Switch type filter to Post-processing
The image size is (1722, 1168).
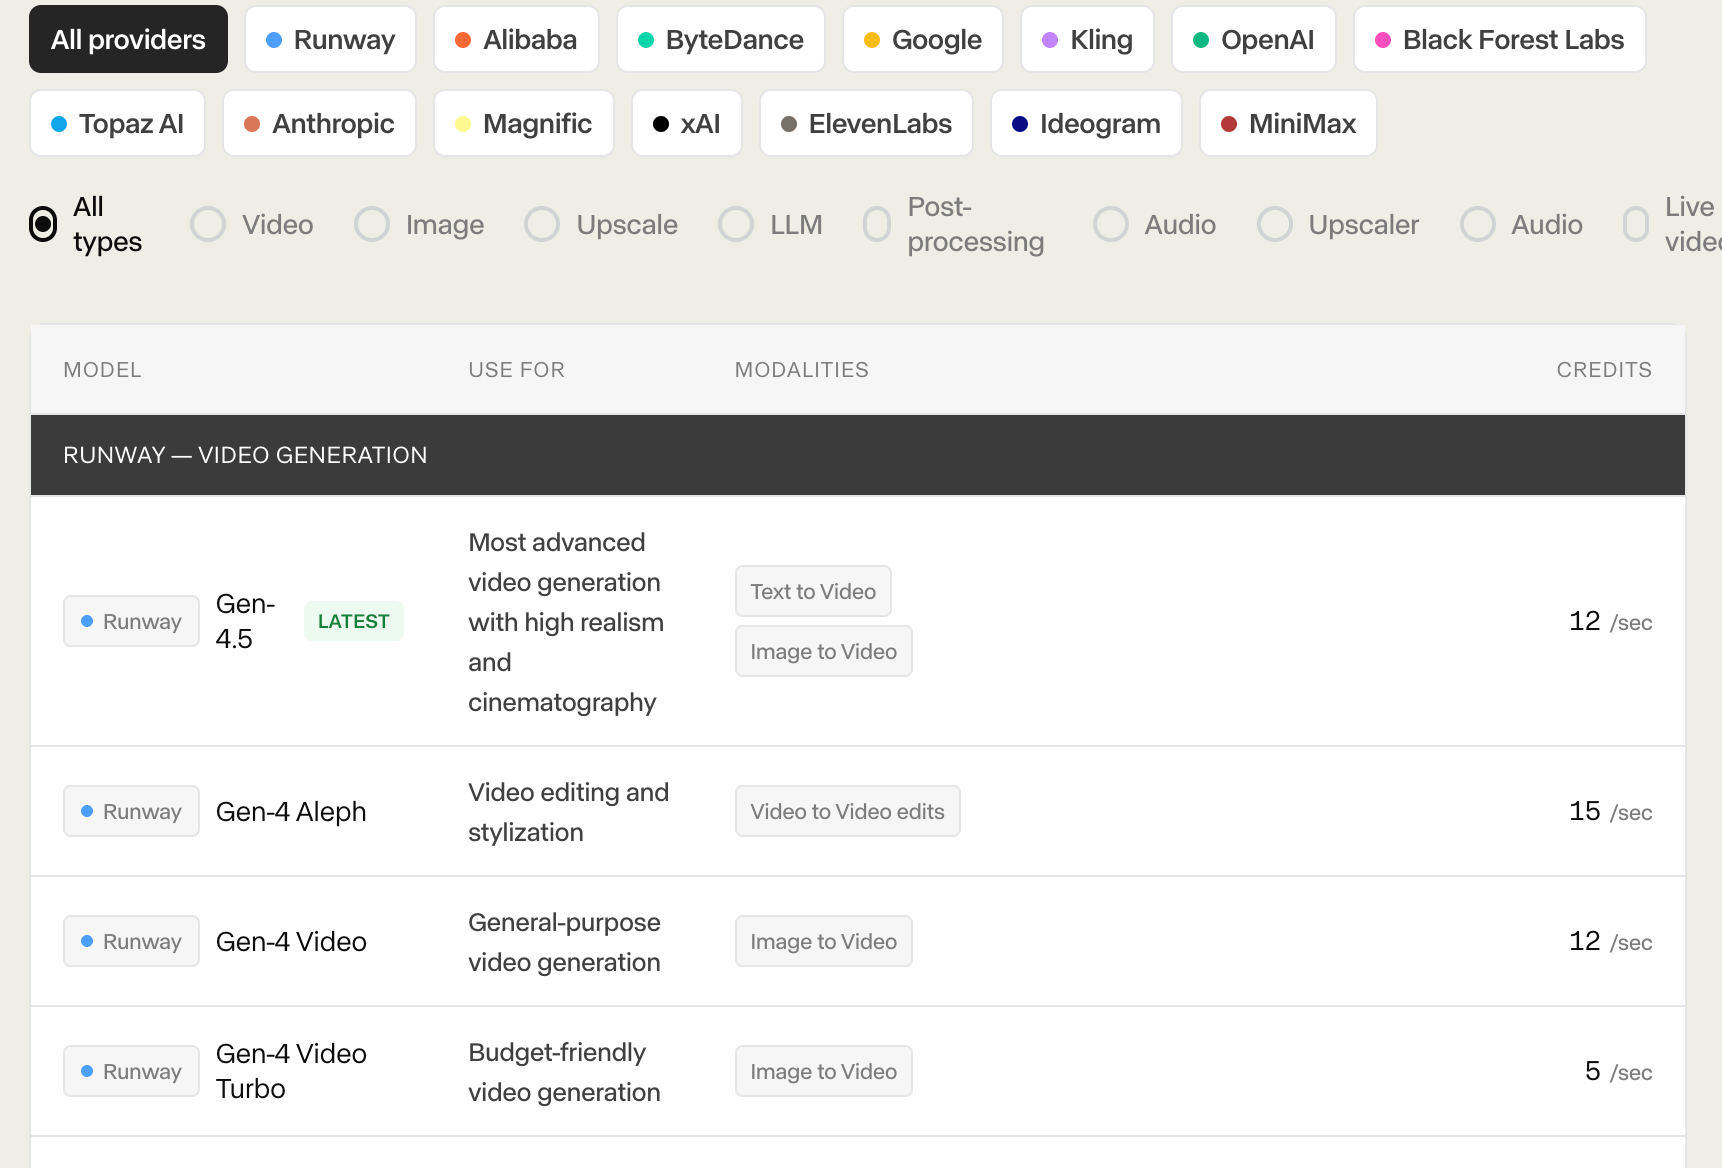877,225
